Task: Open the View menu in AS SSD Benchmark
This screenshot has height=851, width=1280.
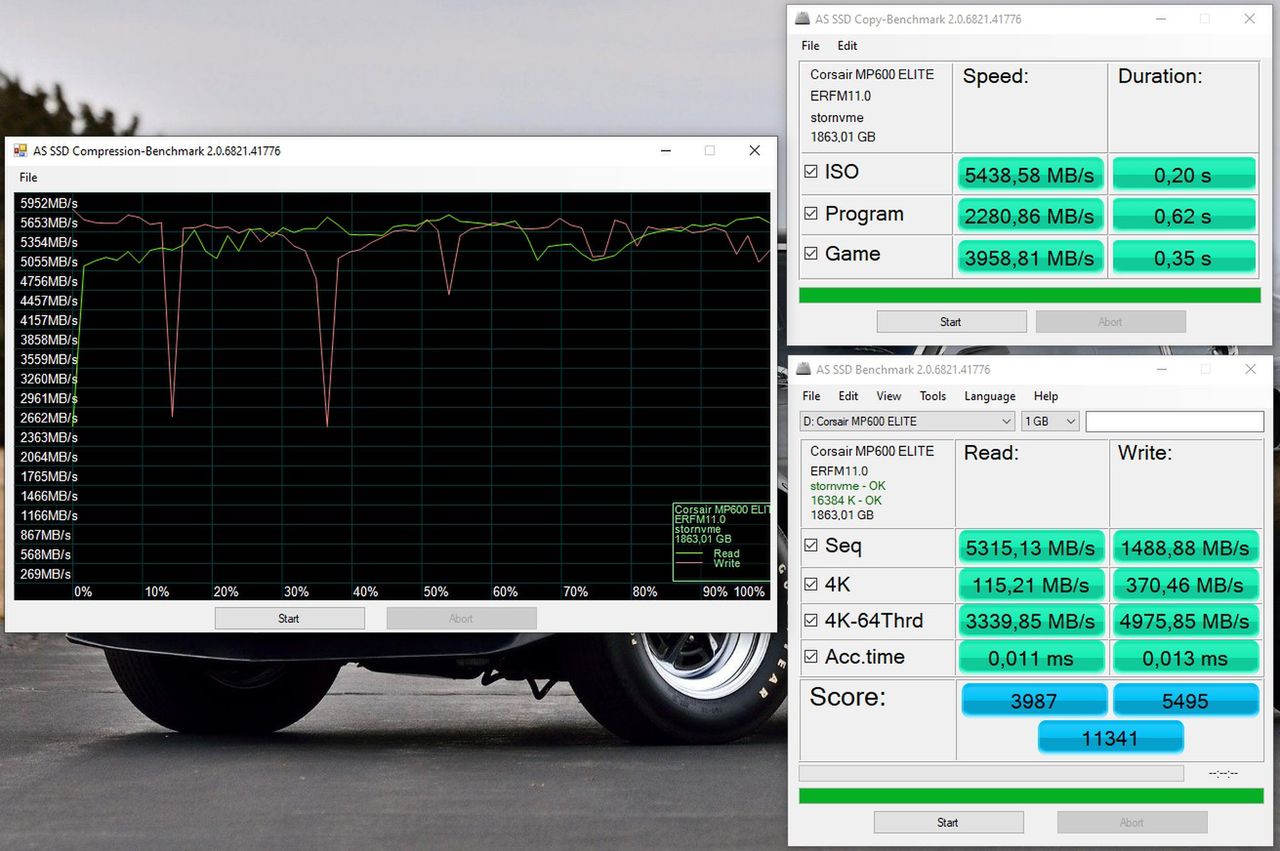Action: (888, 396)
